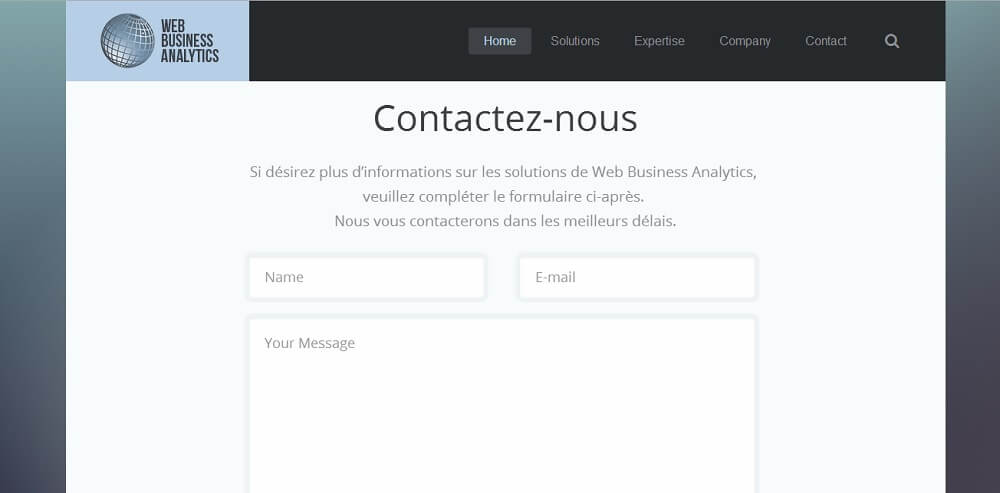Click the Web Business Analytics logo text
The image size is (1000, 493).
(x=189, y=41)
